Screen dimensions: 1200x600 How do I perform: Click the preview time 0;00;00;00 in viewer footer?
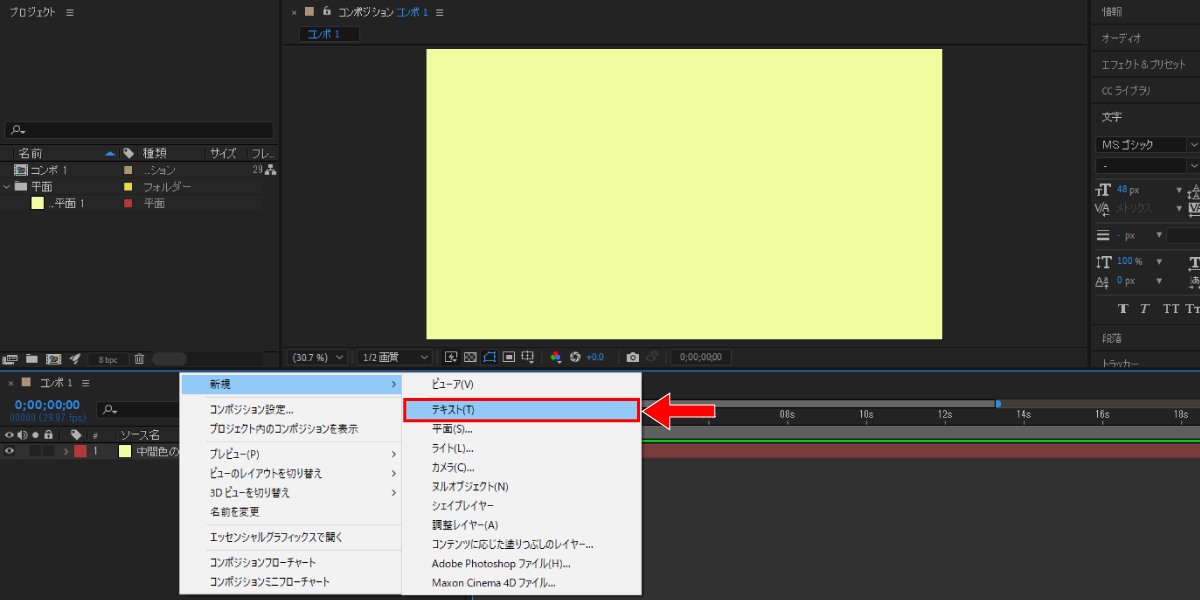701,357
